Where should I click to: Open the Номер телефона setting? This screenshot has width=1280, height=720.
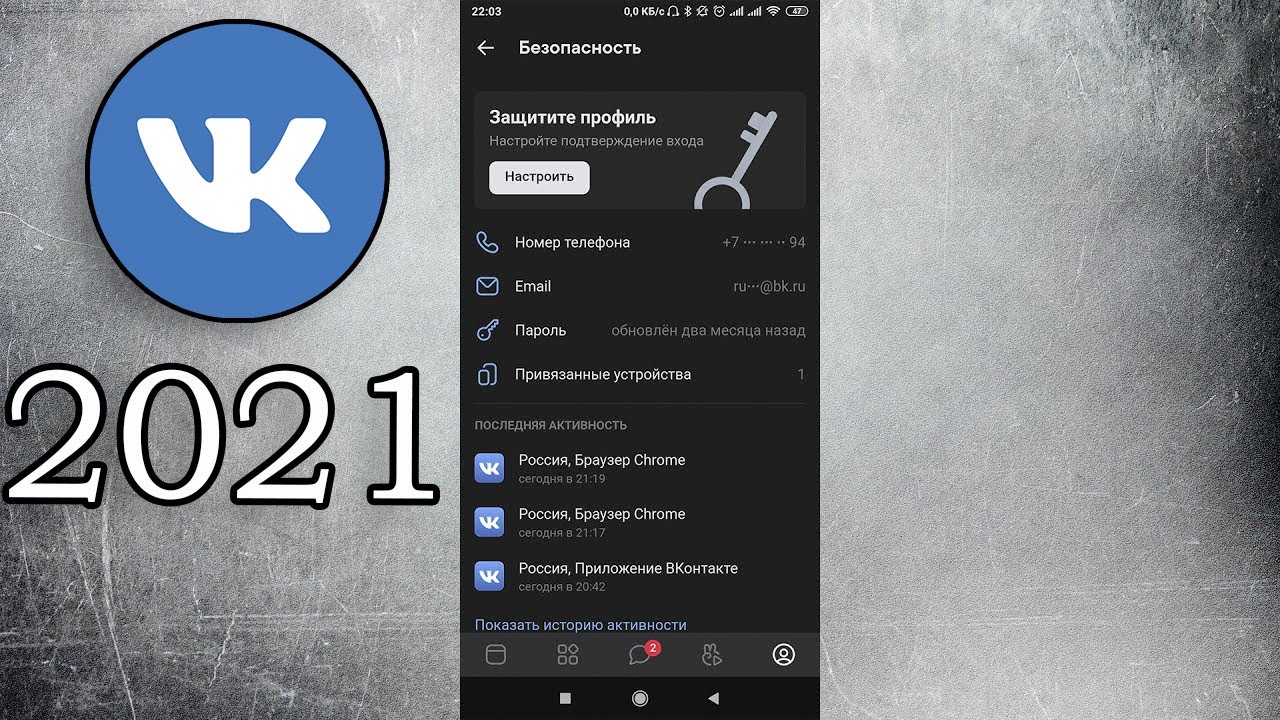tap(640, 242)
